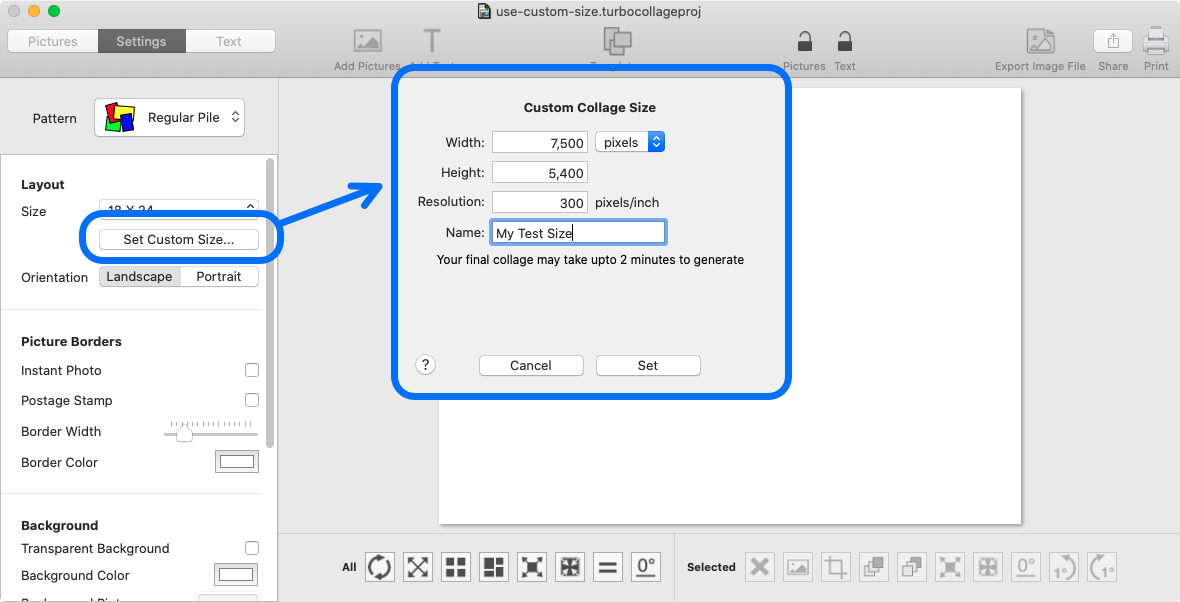
Task: Click the settings panel vertical scrollbar
Action: click(271, 302)
